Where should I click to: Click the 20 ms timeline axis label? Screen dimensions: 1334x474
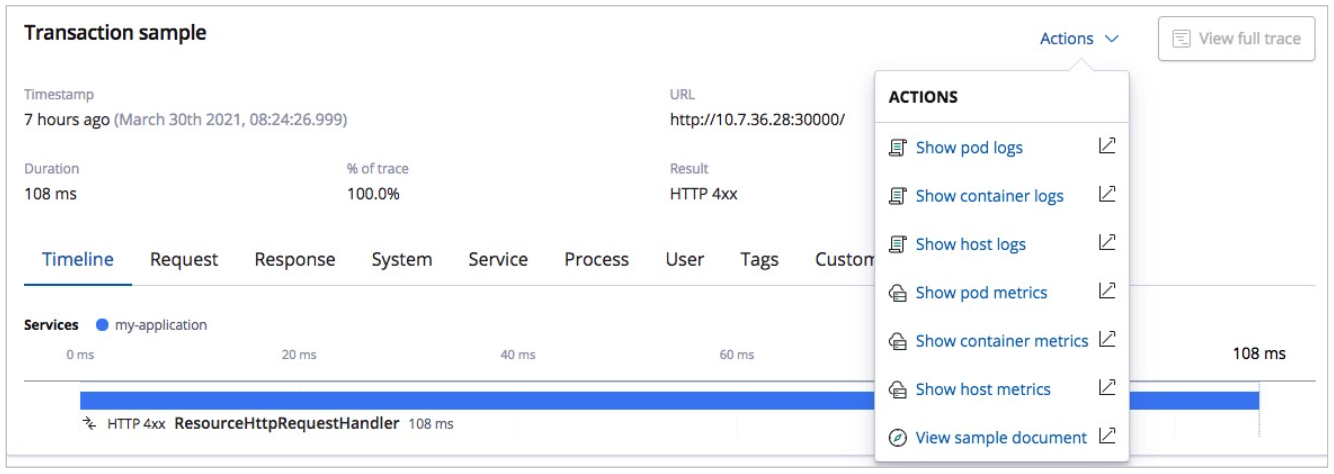[299, 355]
